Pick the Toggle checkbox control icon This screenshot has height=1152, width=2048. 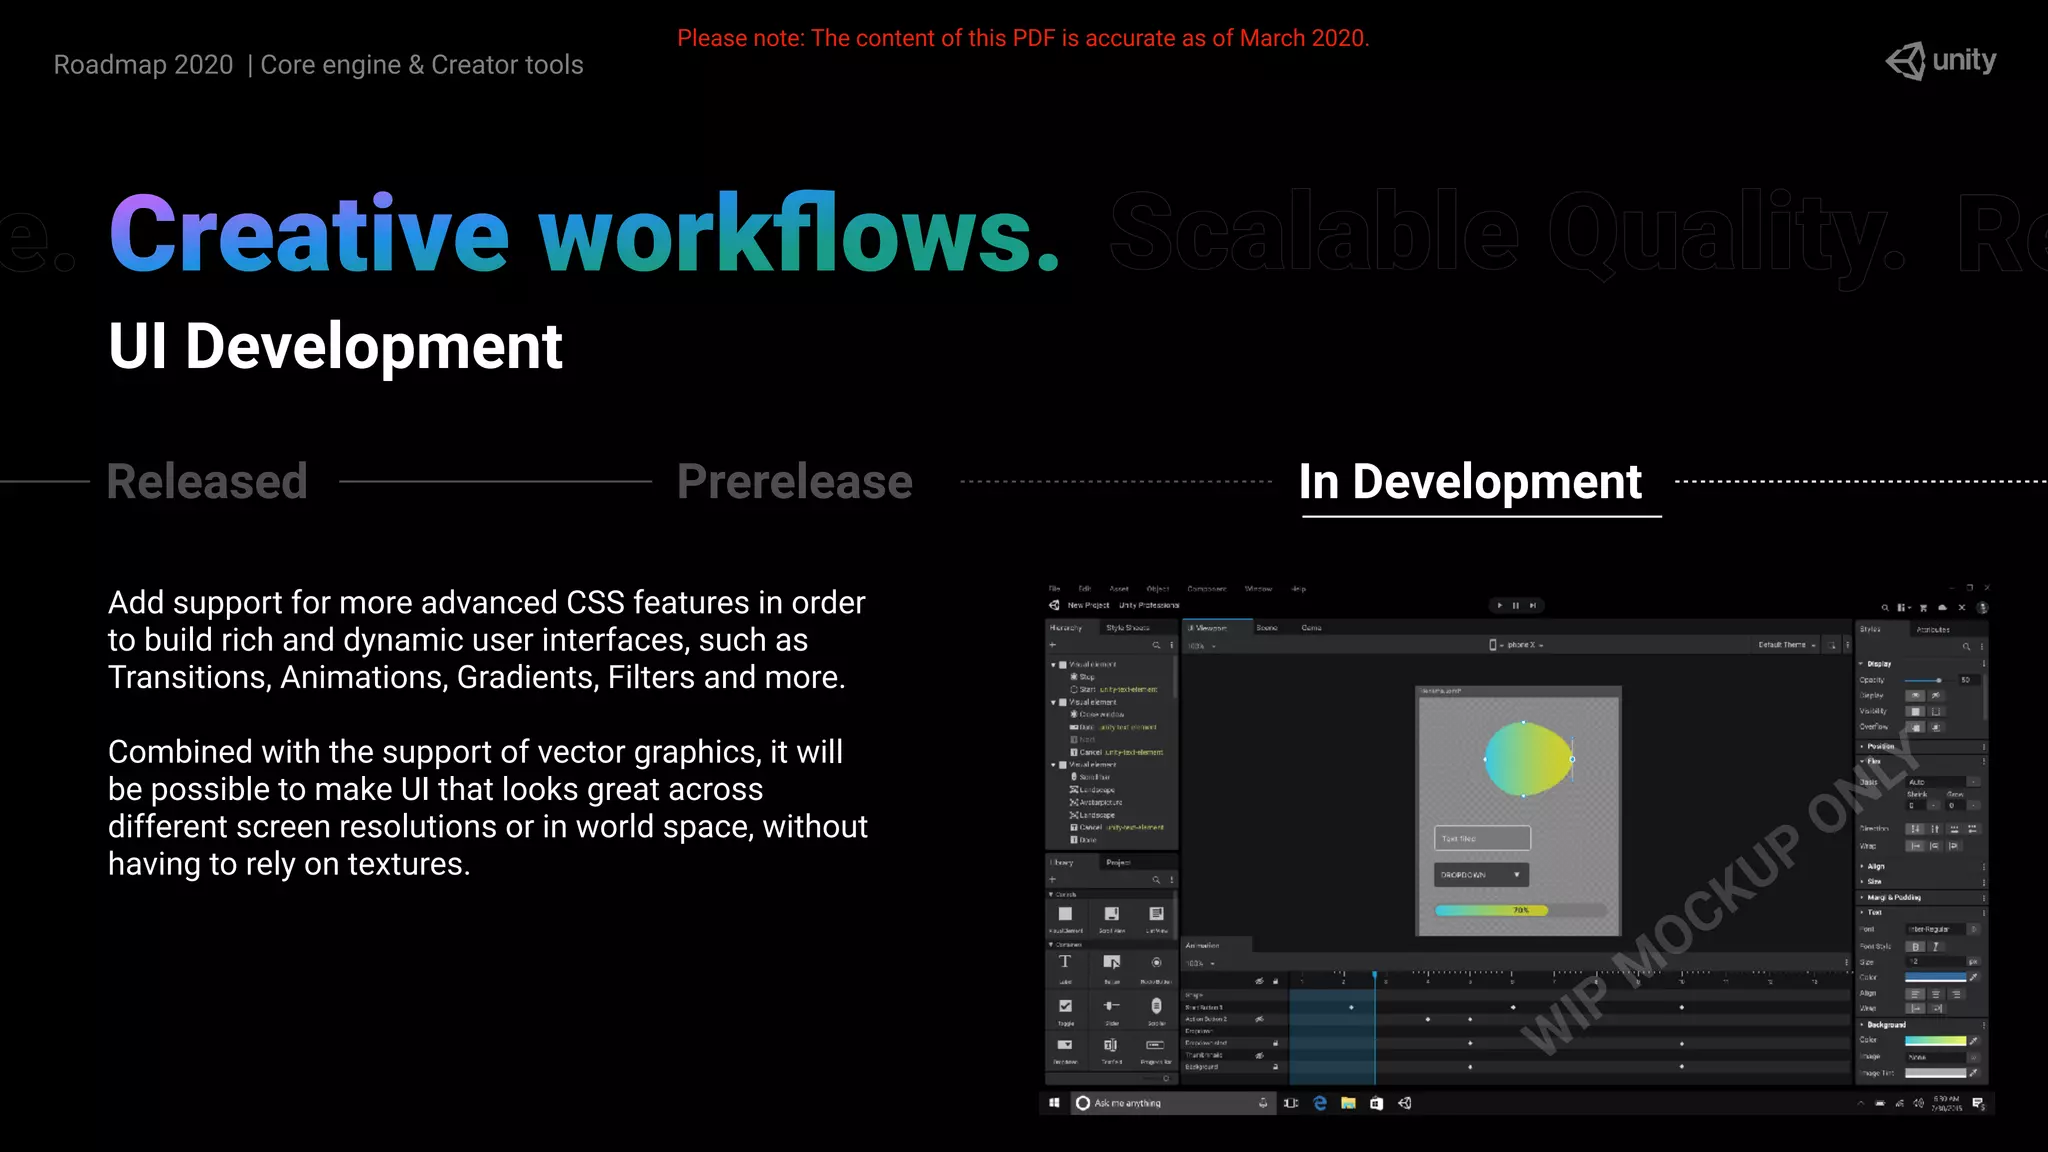(1066, 1006)
